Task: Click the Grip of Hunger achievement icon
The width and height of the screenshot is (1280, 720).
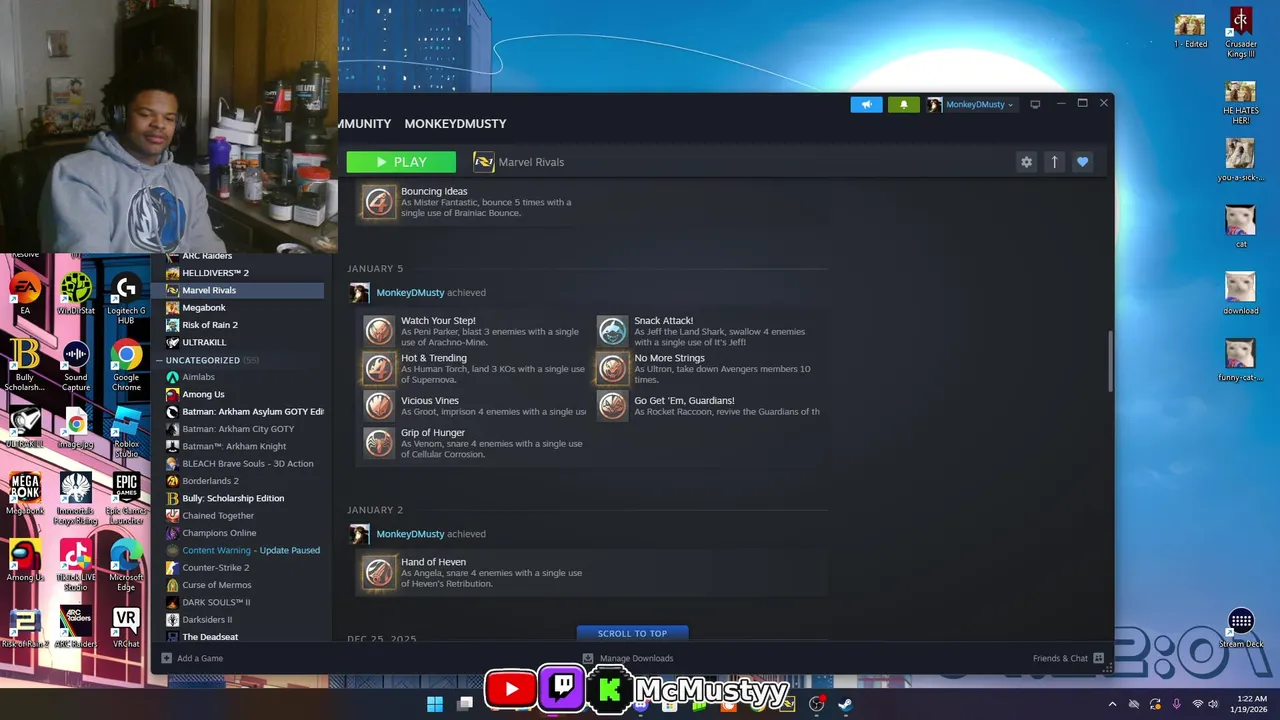Action: point(378,443)
